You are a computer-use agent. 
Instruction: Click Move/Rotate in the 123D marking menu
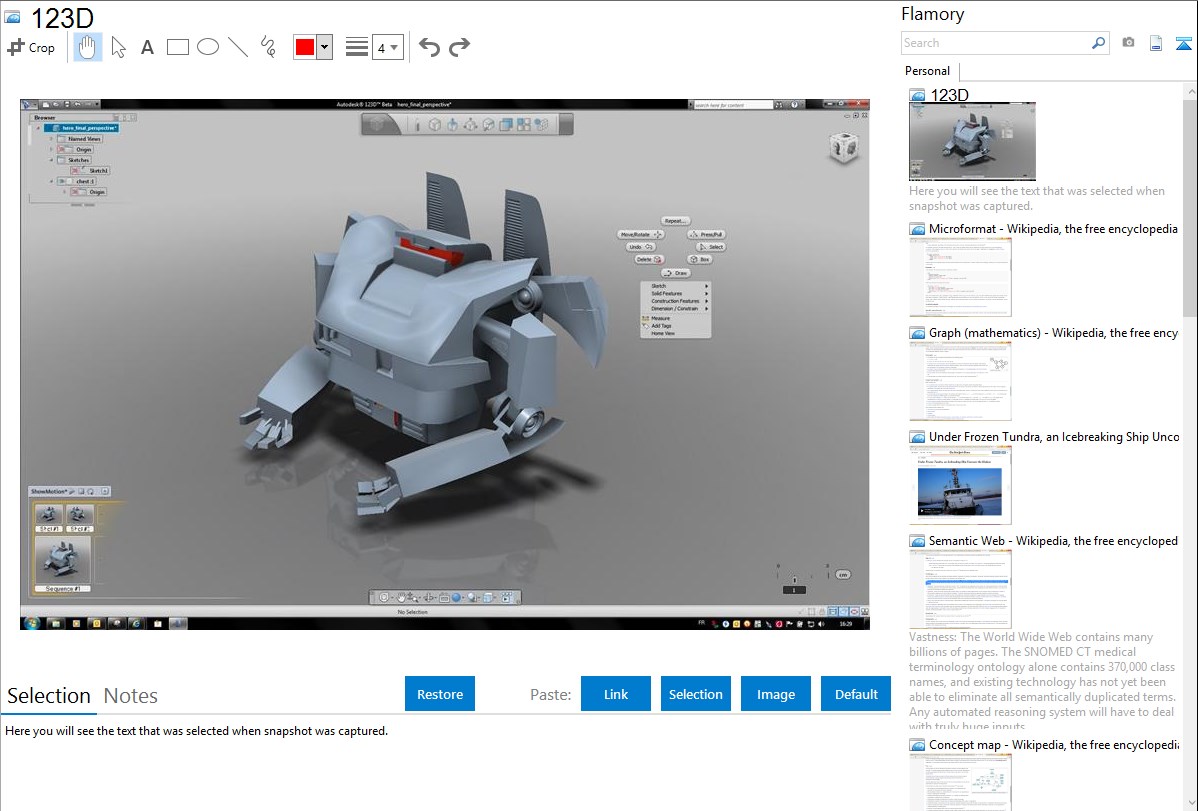tap(640, 235)
